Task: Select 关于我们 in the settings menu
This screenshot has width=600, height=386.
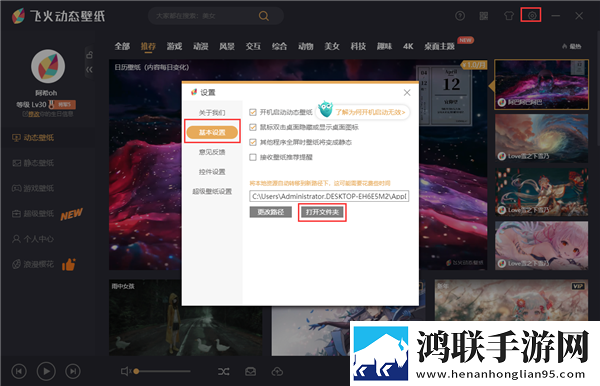Action: (212, 112)
